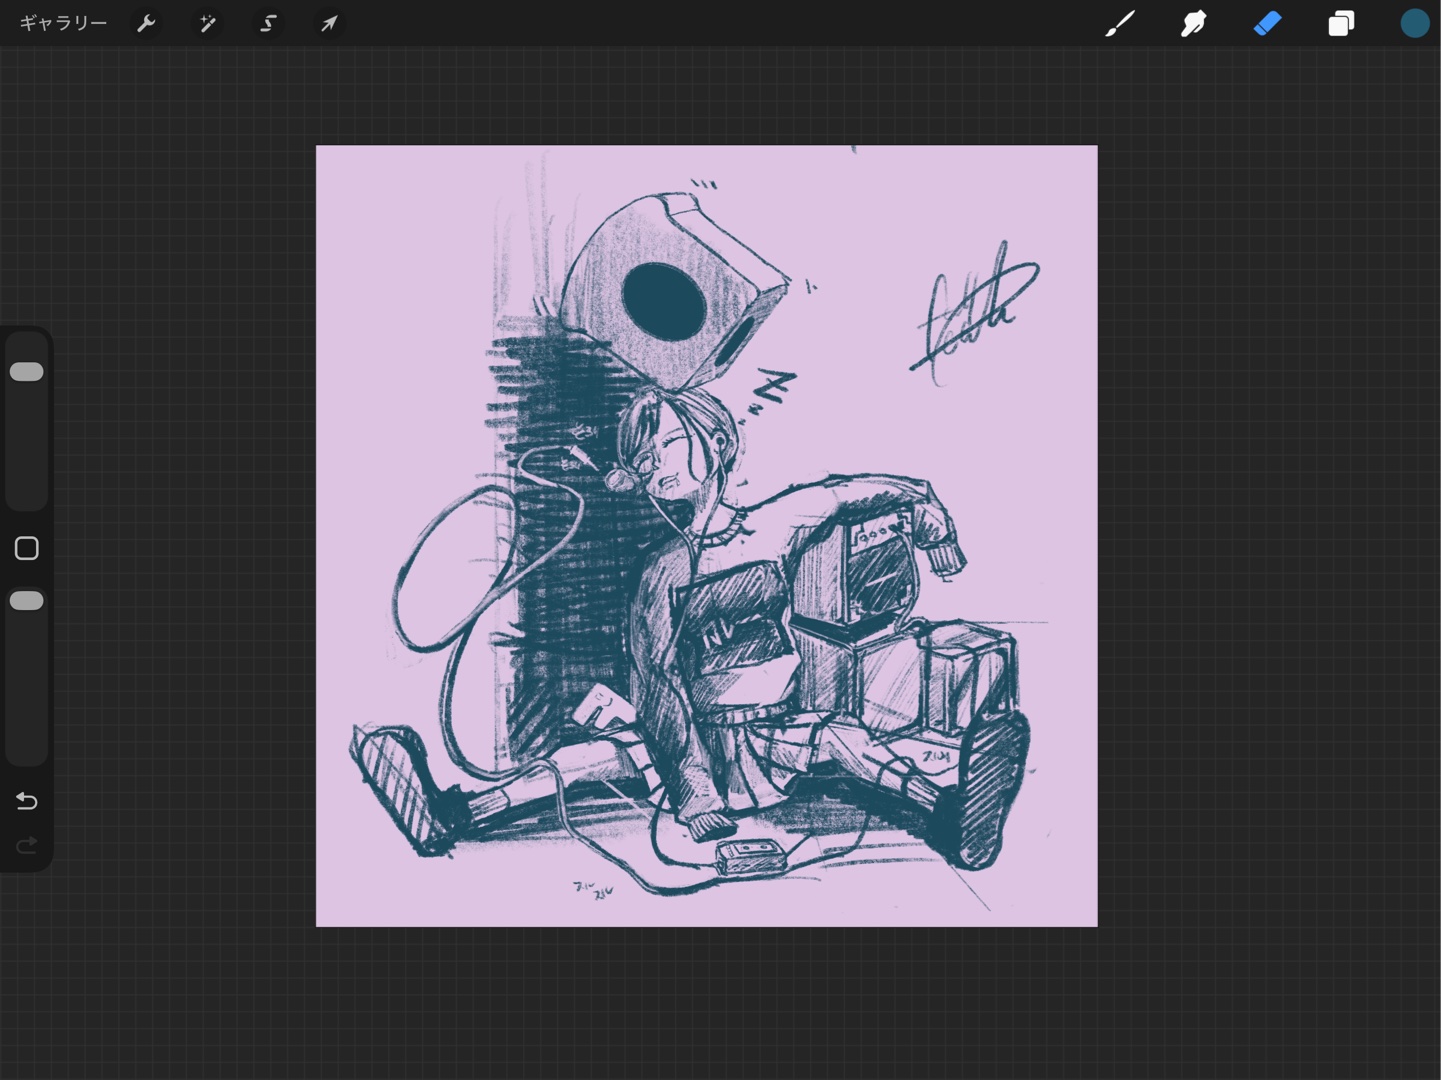Open the teal color picker circle
The width and height of the screenshot is (1441, 1080).
1414,23
